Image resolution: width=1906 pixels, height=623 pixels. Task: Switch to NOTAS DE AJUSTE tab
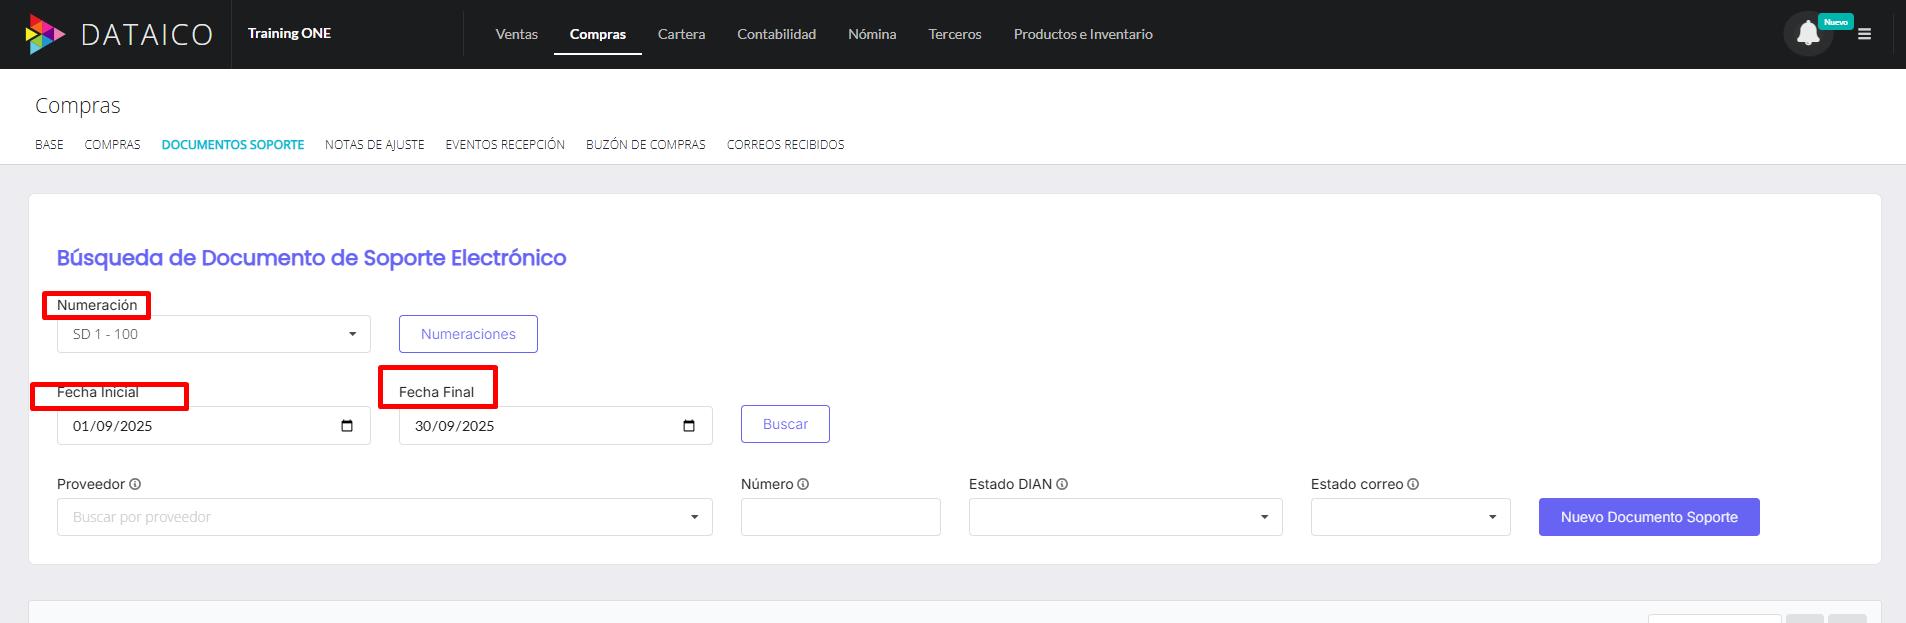point(375,145)
